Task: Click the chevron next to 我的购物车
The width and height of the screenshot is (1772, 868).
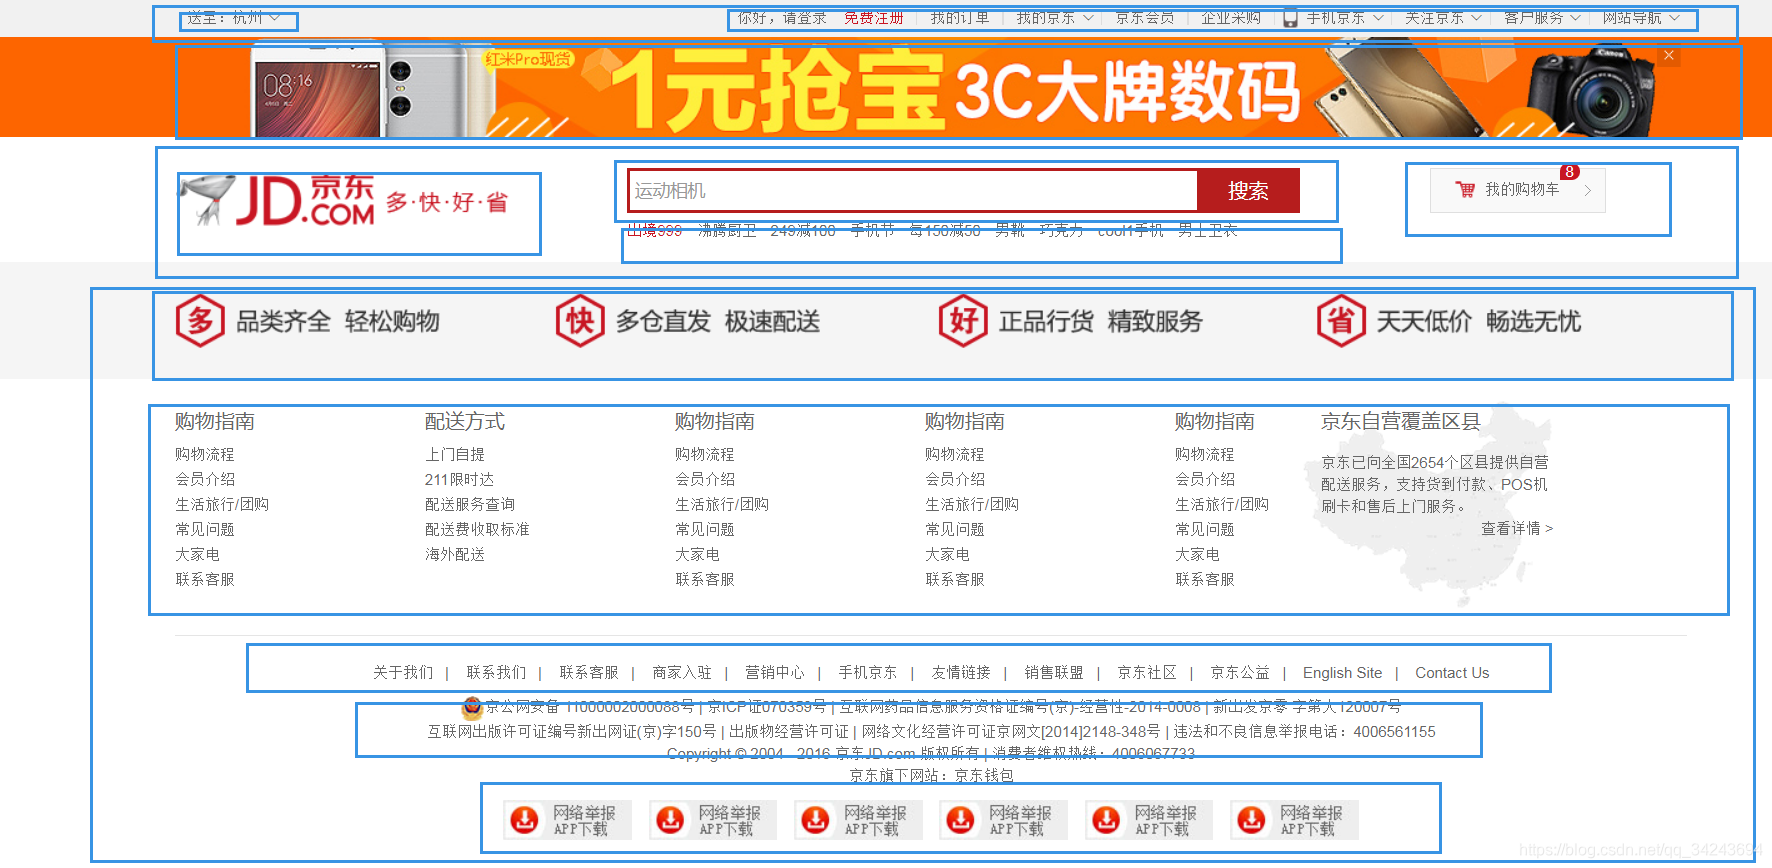Action: pyautogui.click(x=1587, y=190)
